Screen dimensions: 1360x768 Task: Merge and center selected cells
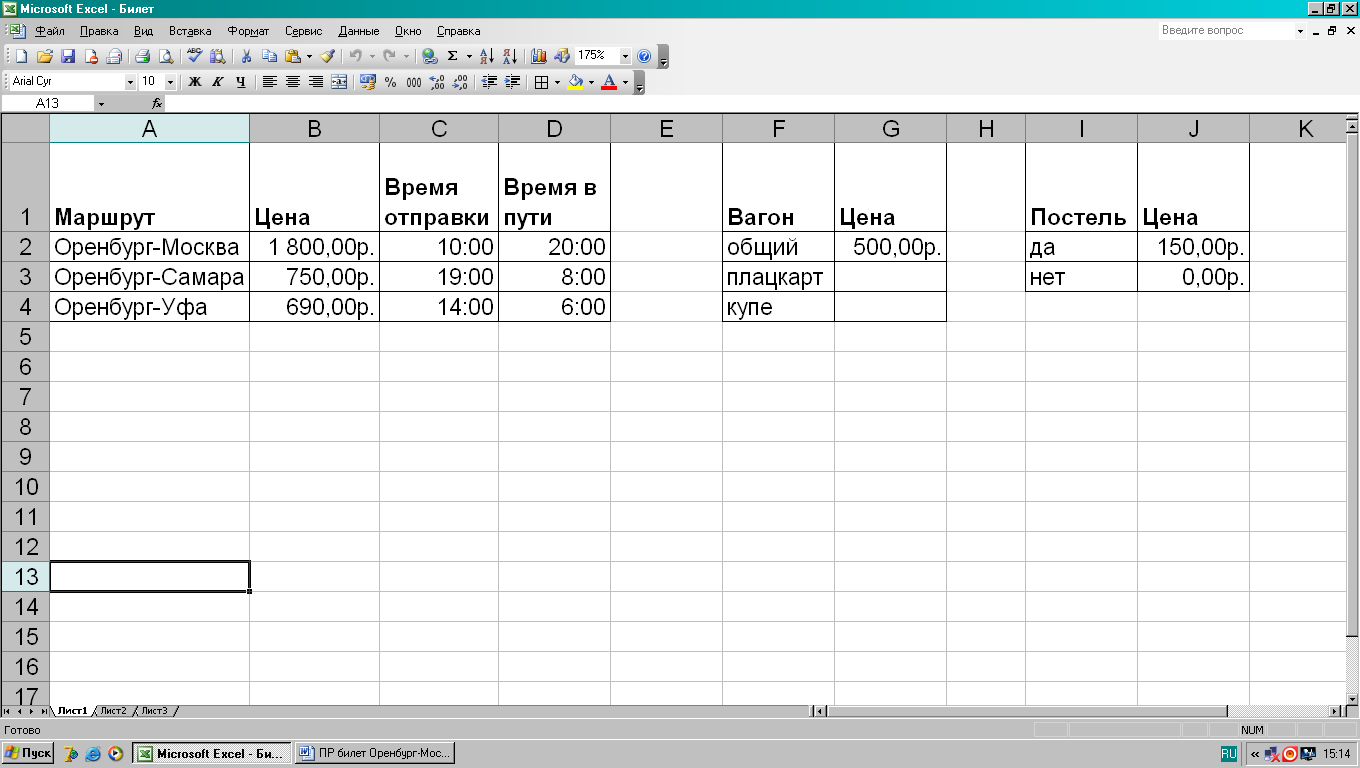pos(339,82)
